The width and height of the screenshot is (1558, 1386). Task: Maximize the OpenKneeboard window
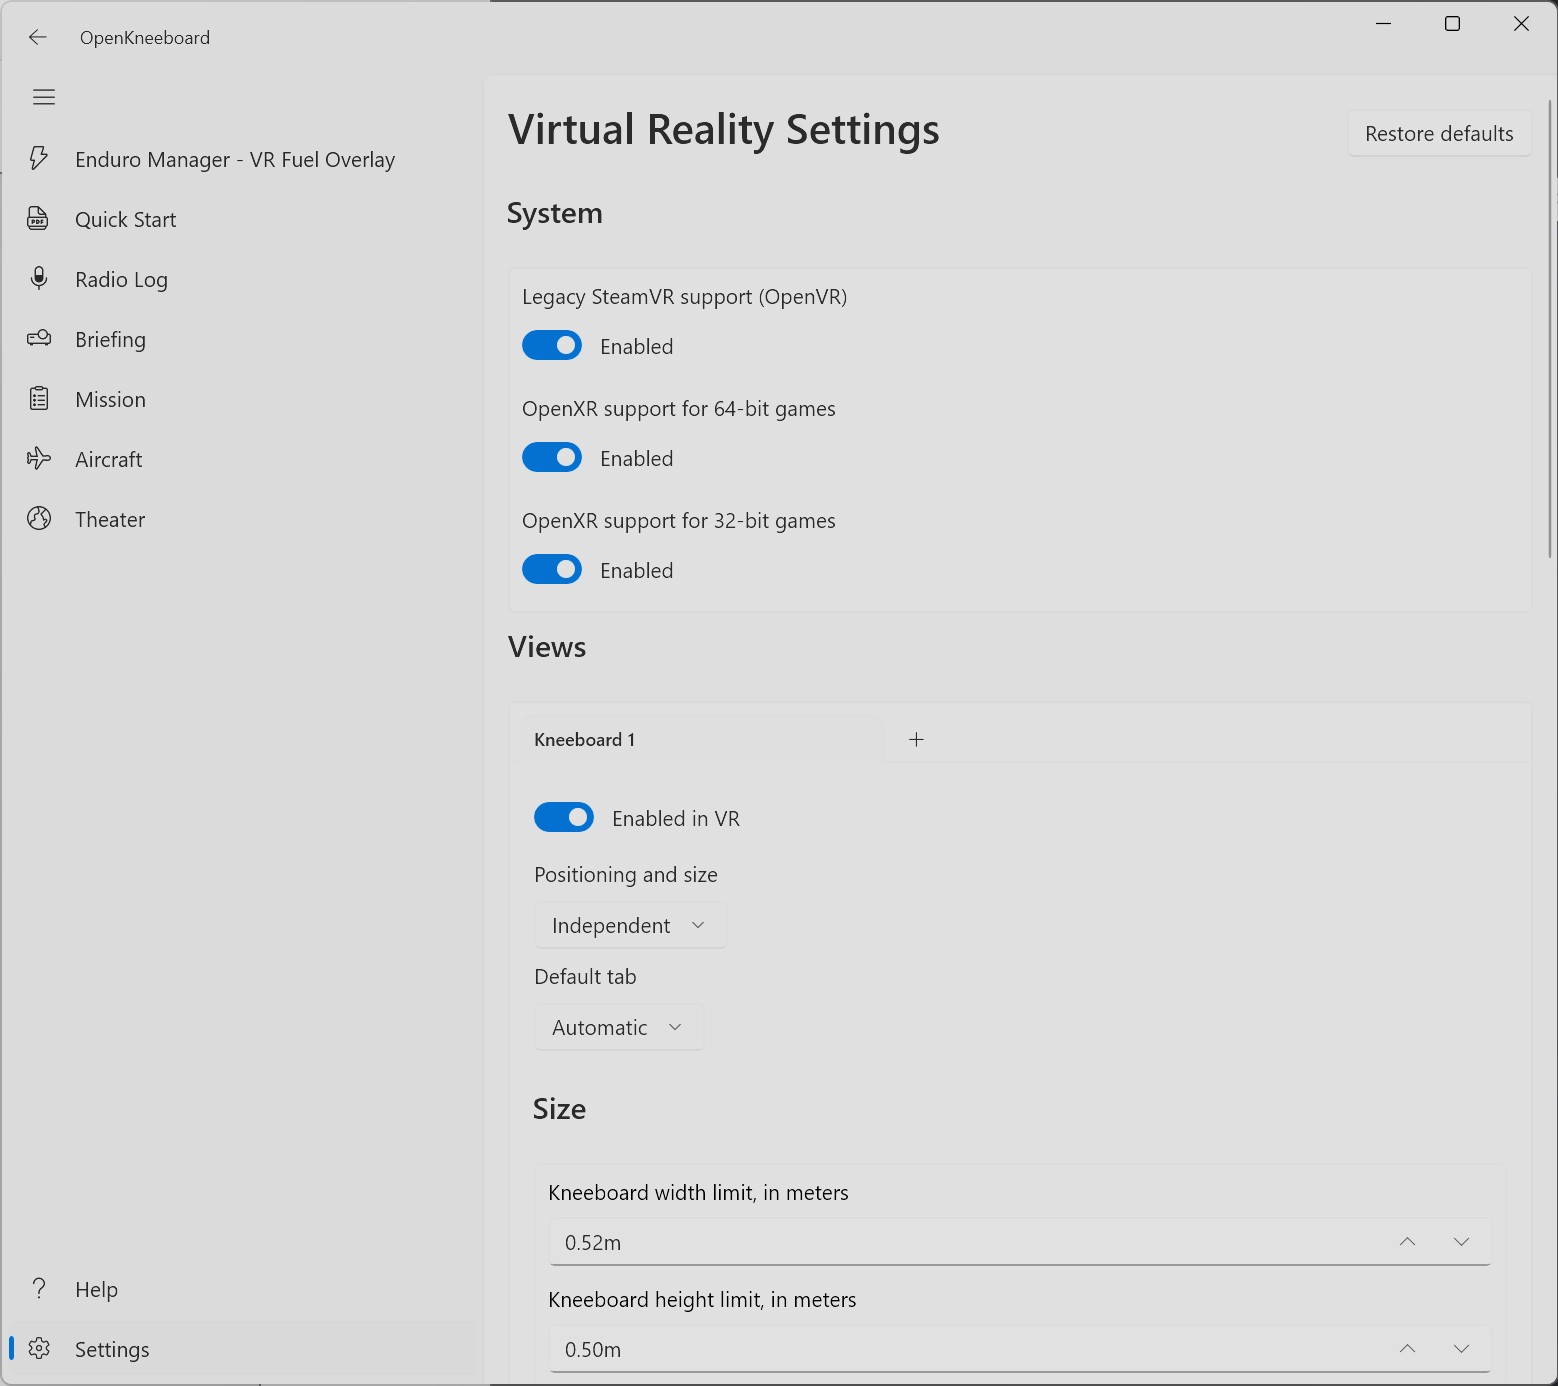1452,24
